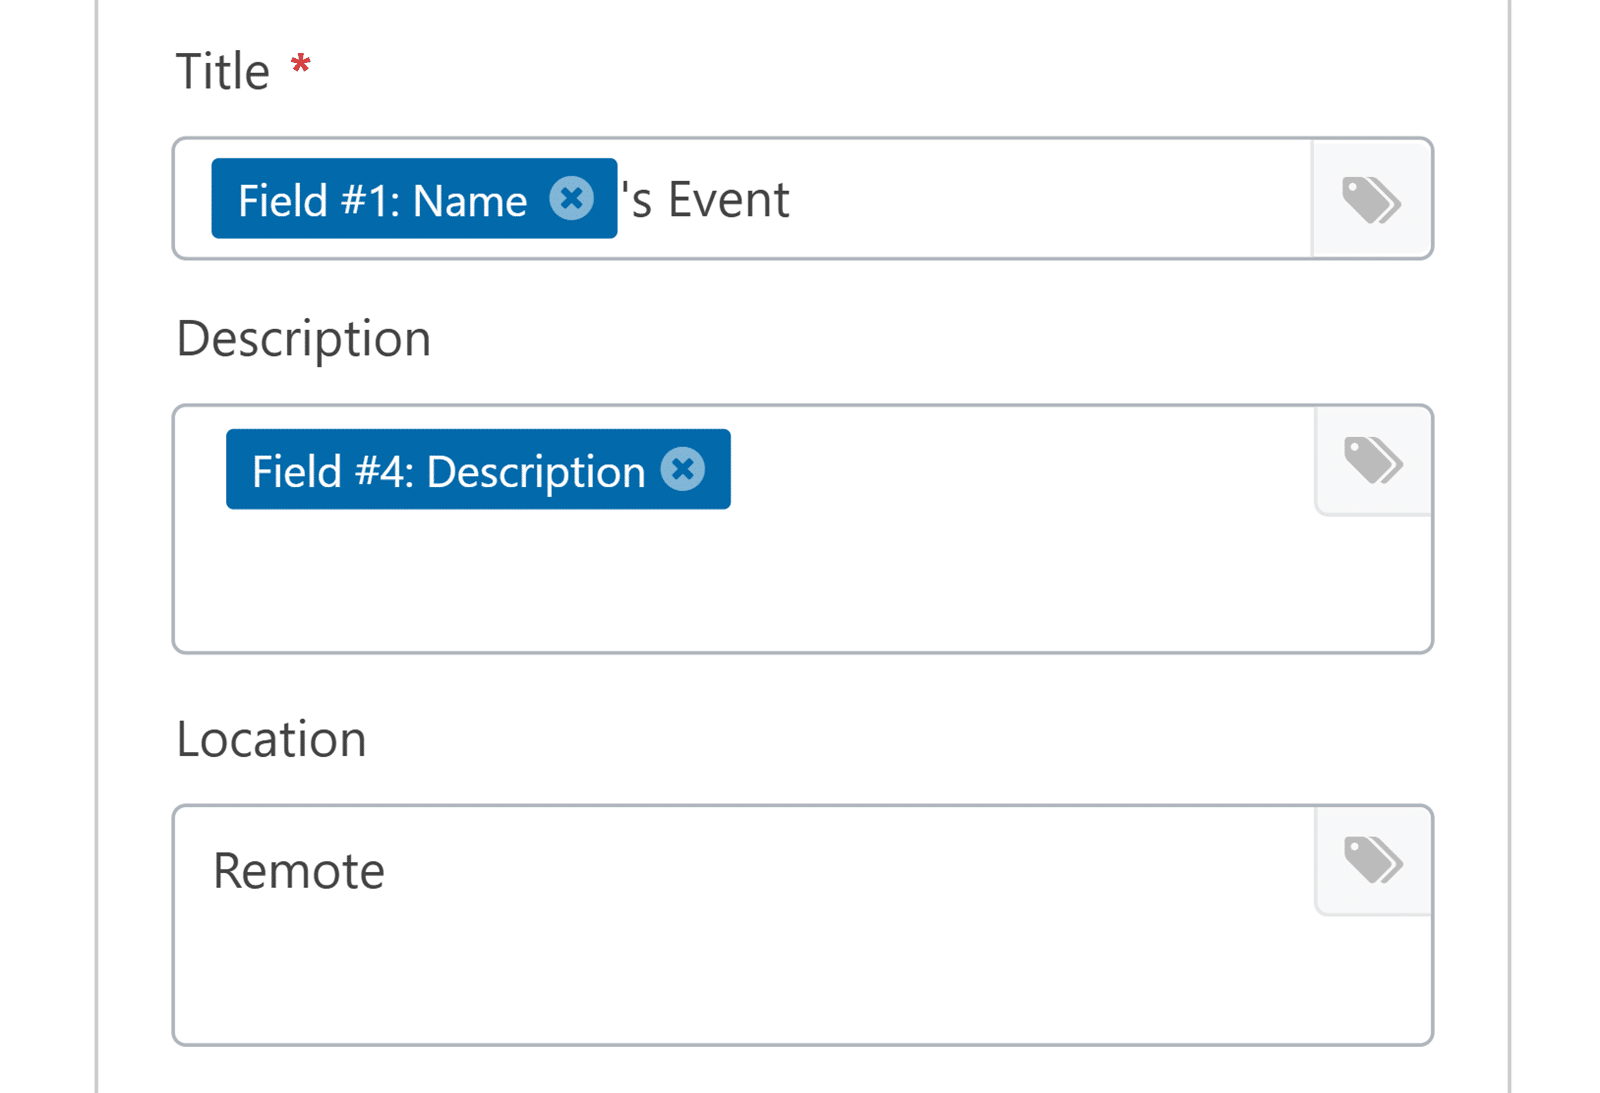The width and height of the screenshot is (1600, 1093).
Task: Click the Remote text in Location
Action: click(x=297, y=869)
